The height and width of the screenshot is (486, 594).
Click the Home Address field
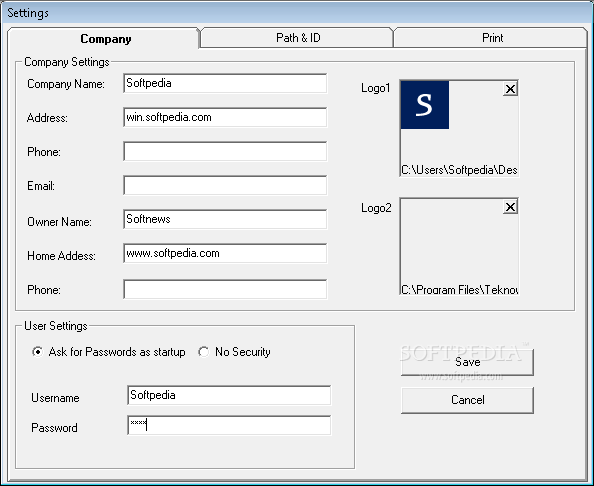pyautogui.click(x=225, y=253)
